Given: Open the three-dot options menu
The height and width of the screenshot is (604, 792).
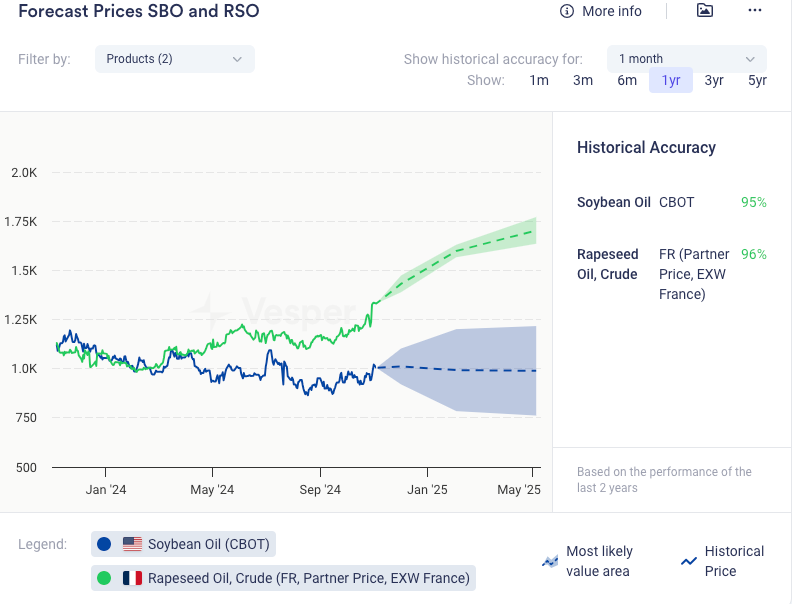Looking at the screenshot, I should [755, 11].
